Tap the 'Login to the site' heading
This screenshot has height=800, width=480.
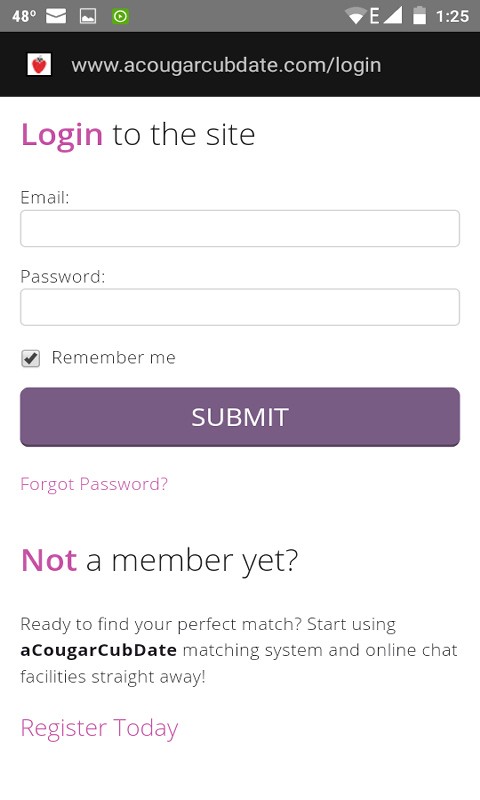coord(138,135)
